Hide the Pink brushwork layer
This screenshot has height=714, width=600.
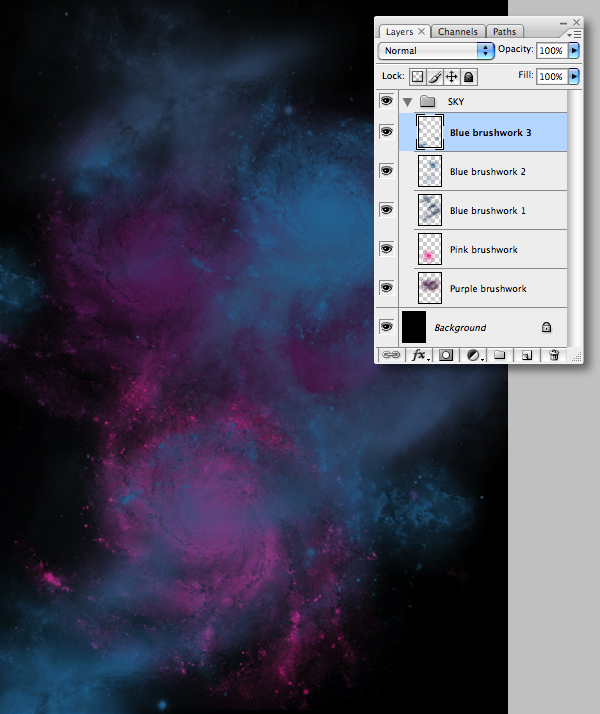(386, 249)
